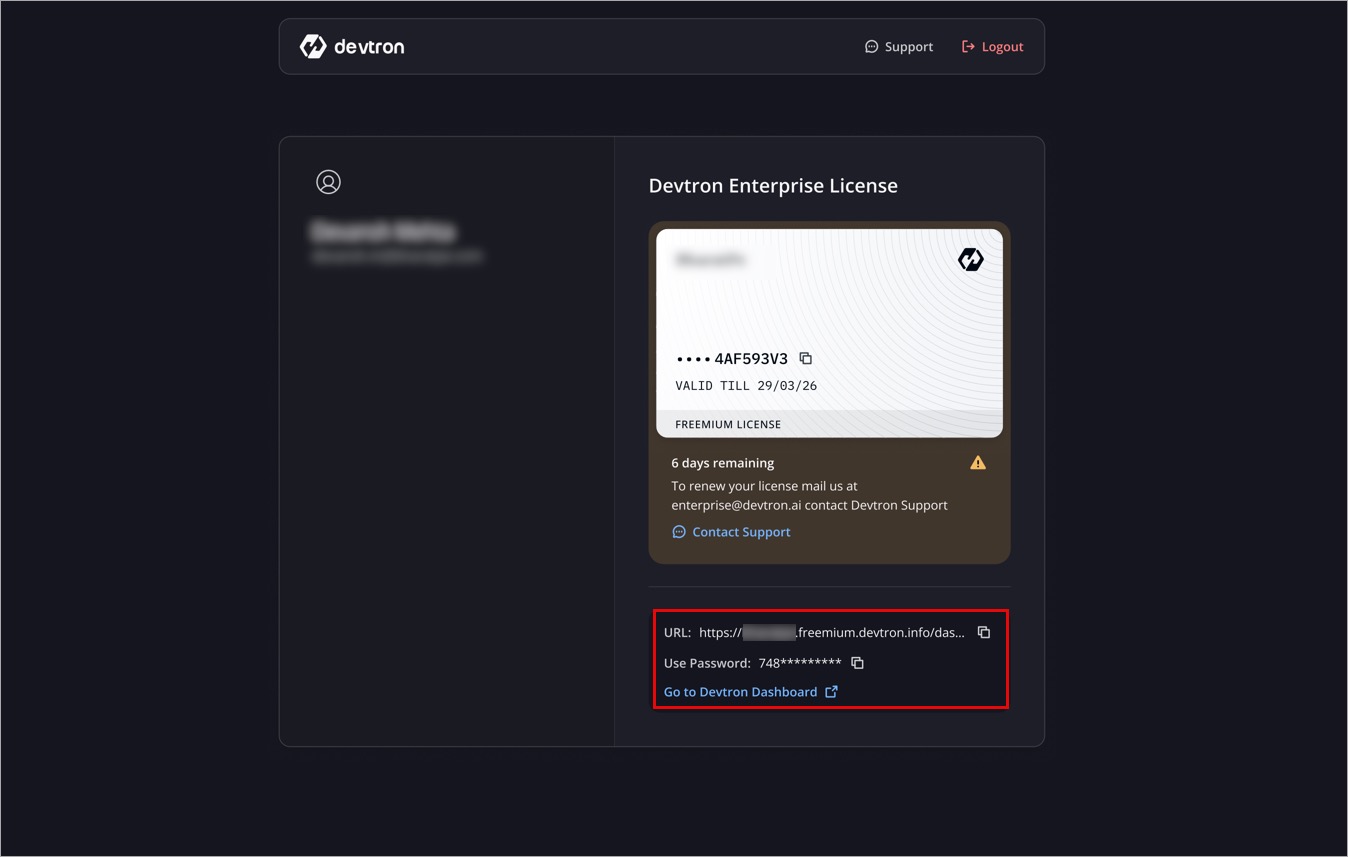Click the orange warning triangle icon
Screen dimensions: 1348x857
(x=978, y=463)
